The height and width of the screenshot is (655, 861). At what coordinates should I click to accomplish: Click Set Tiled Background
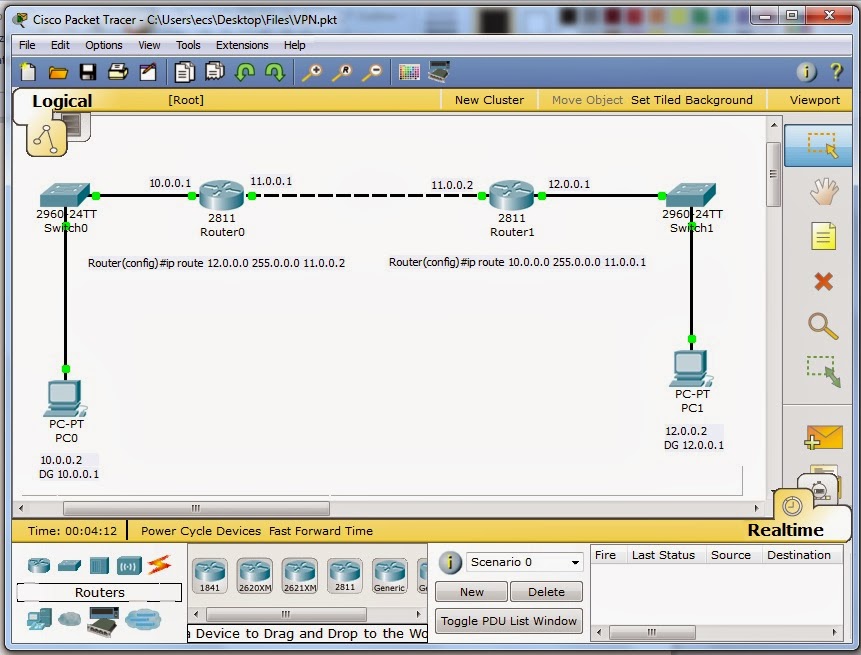[692, 100]
